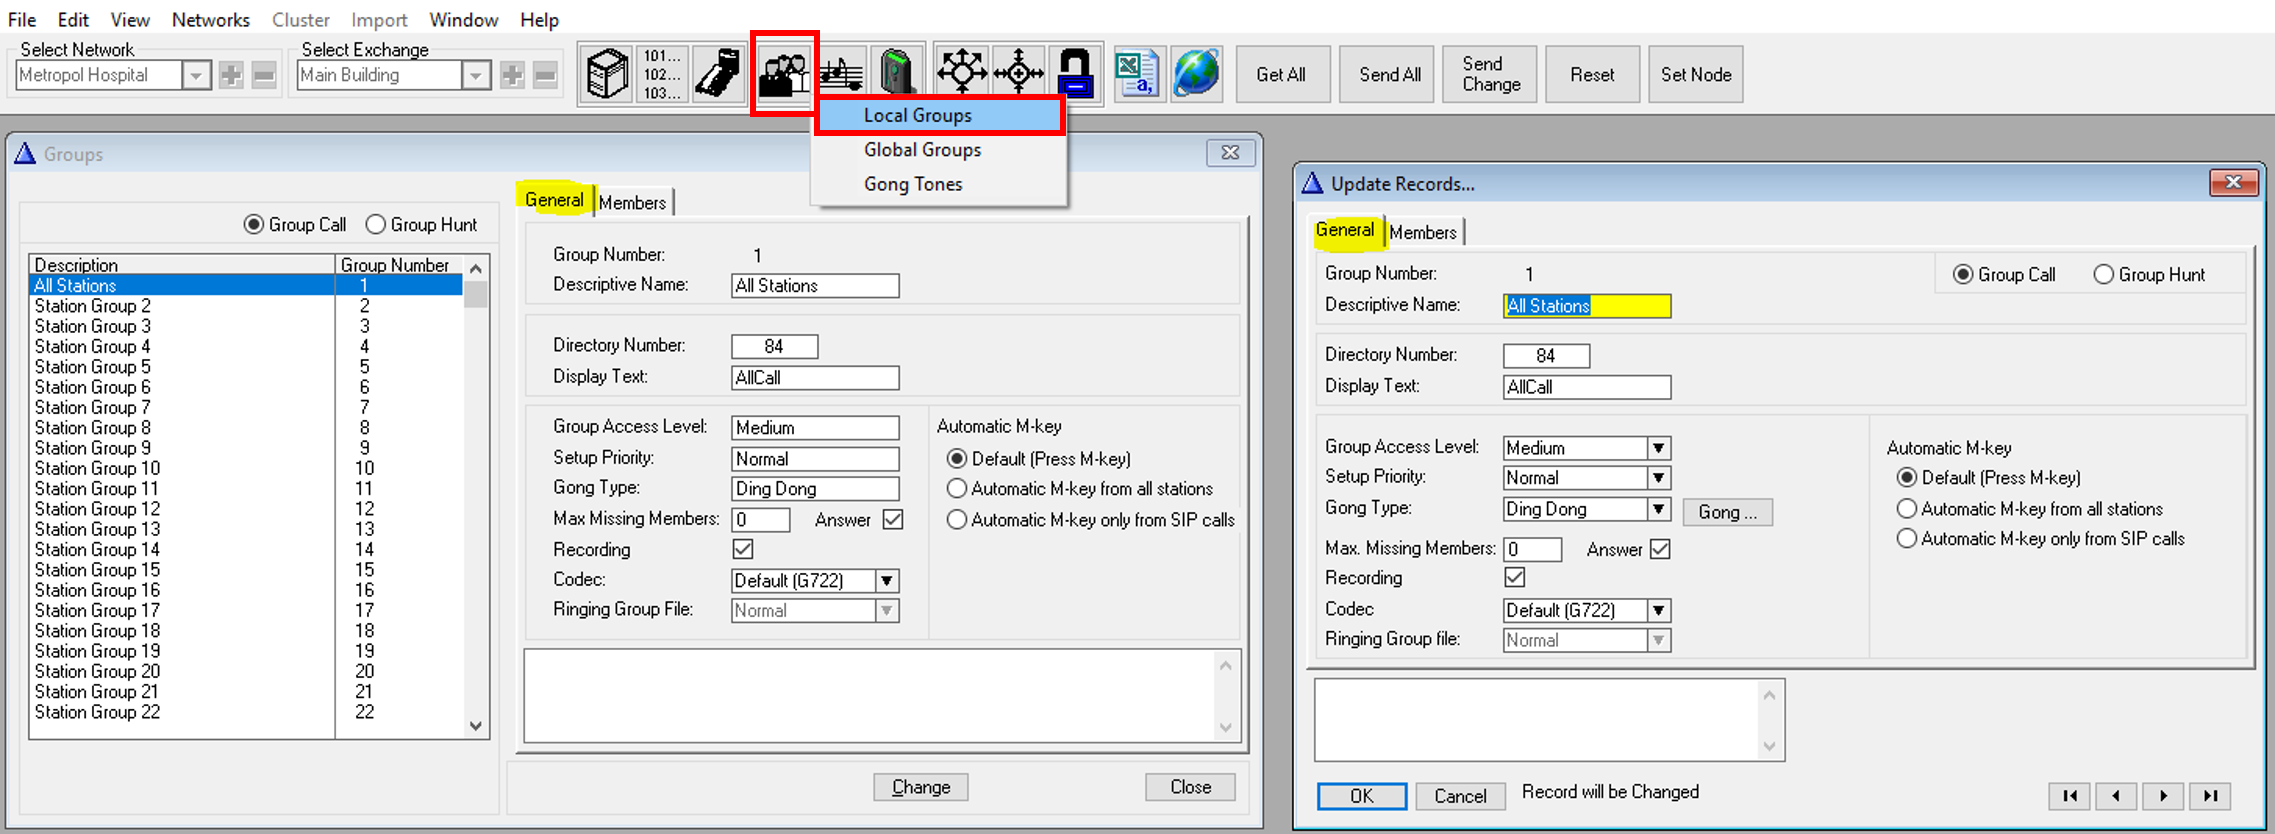Switch to Members tab in Update Records
This screenshot has width=2275, height=834.
pos(1423,232)
